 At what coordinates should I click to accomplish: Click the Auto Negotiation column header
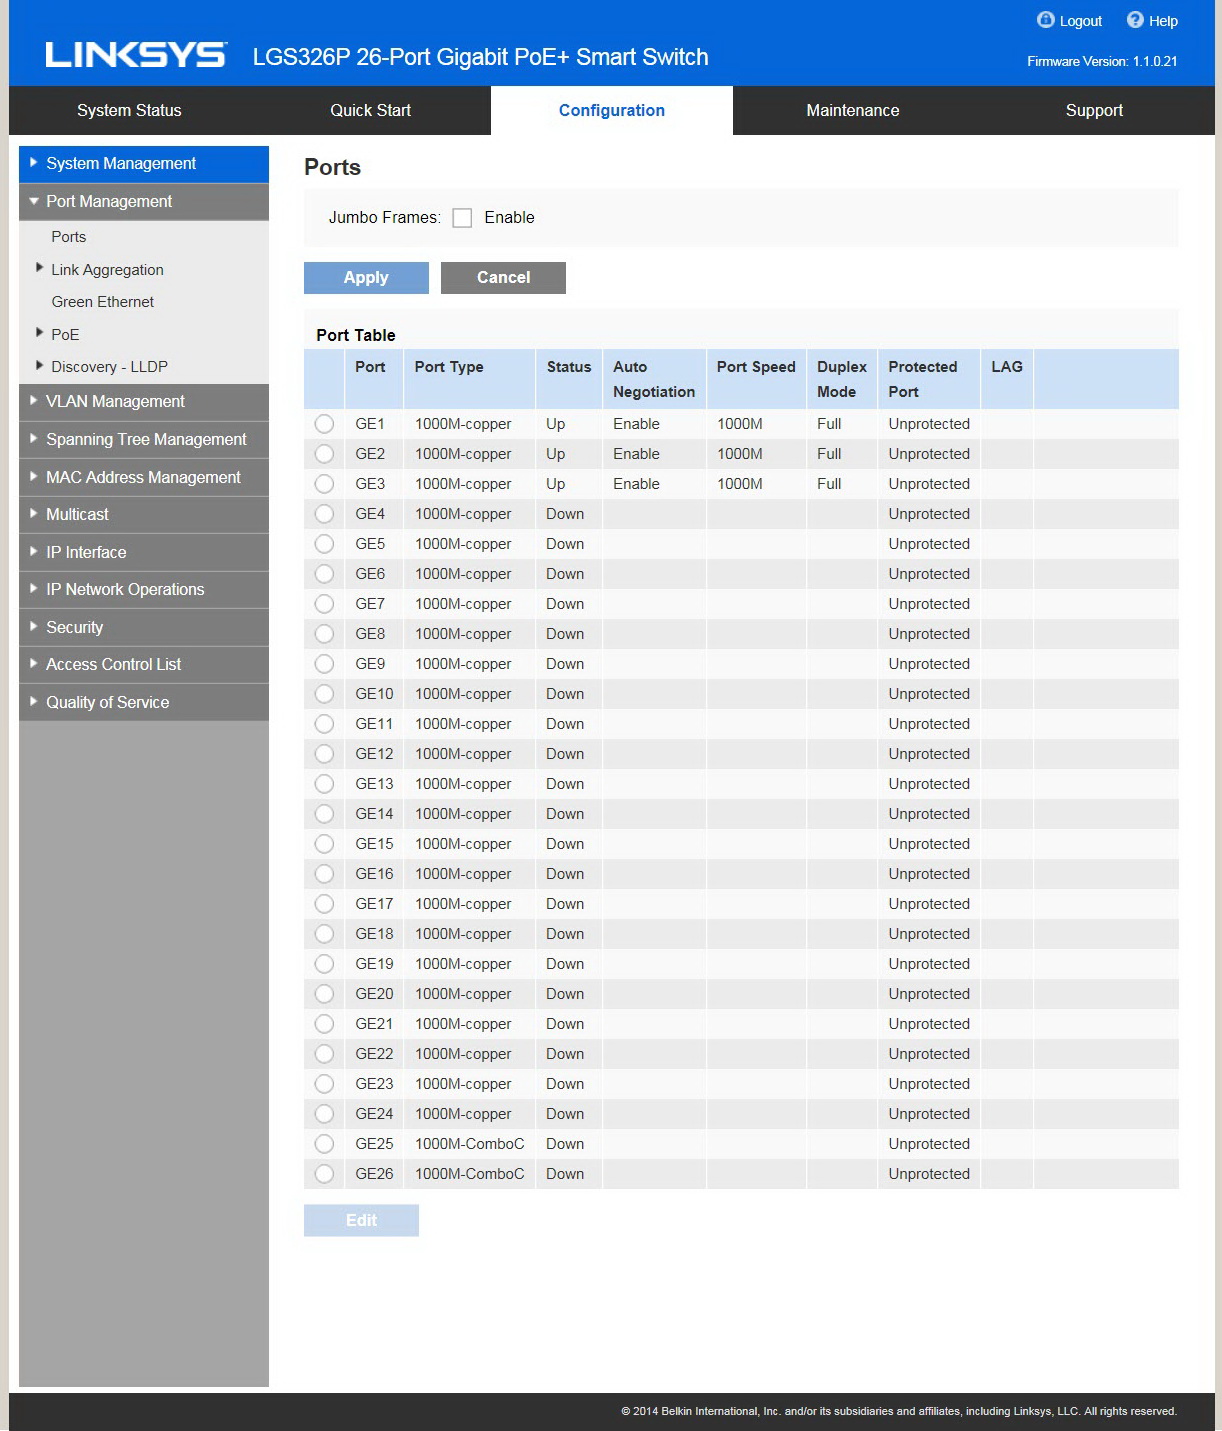[x=654, y=380]
